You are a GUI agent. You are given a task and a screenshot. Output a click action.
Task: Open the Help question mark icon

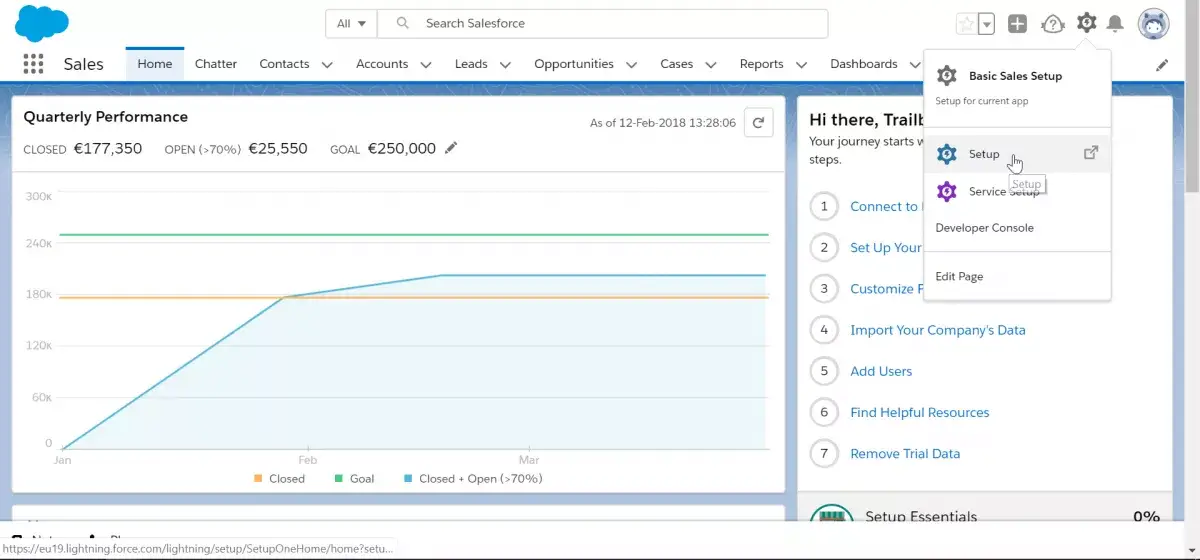coord(1052,24)
